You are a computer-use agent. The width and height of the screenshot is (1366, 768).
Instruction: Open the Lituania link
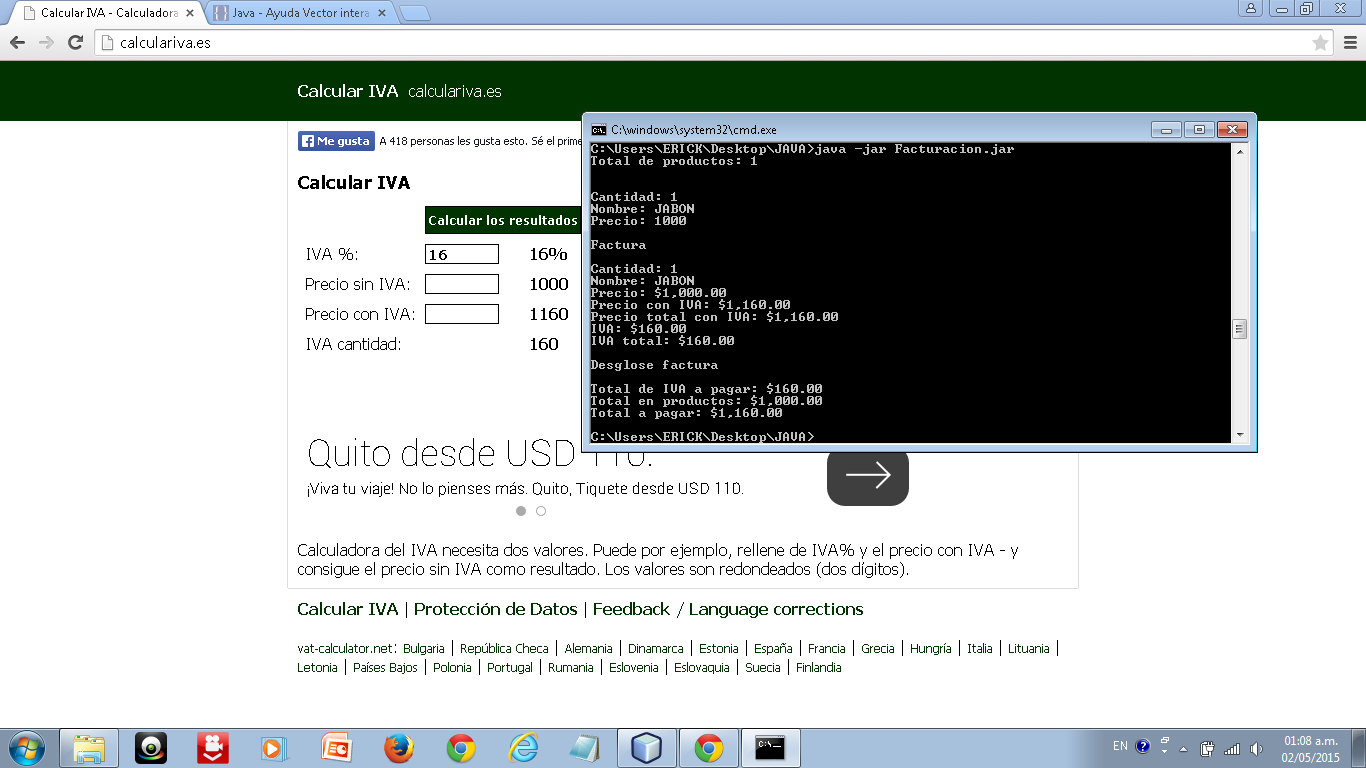pos(1029,649)
